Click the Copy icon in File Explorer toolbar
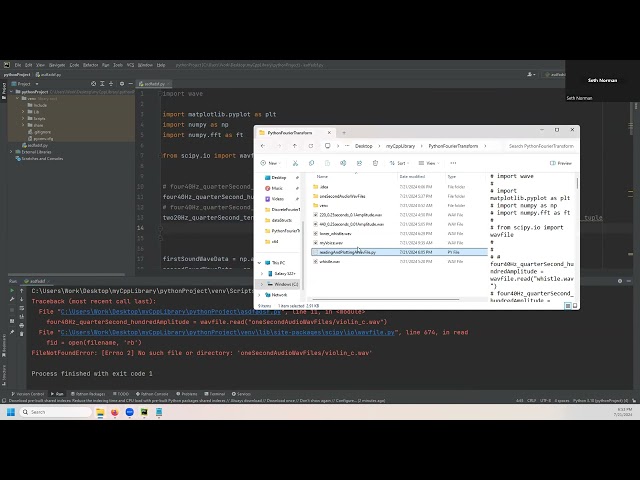This screenshot has width=640, height=480. 313,163
